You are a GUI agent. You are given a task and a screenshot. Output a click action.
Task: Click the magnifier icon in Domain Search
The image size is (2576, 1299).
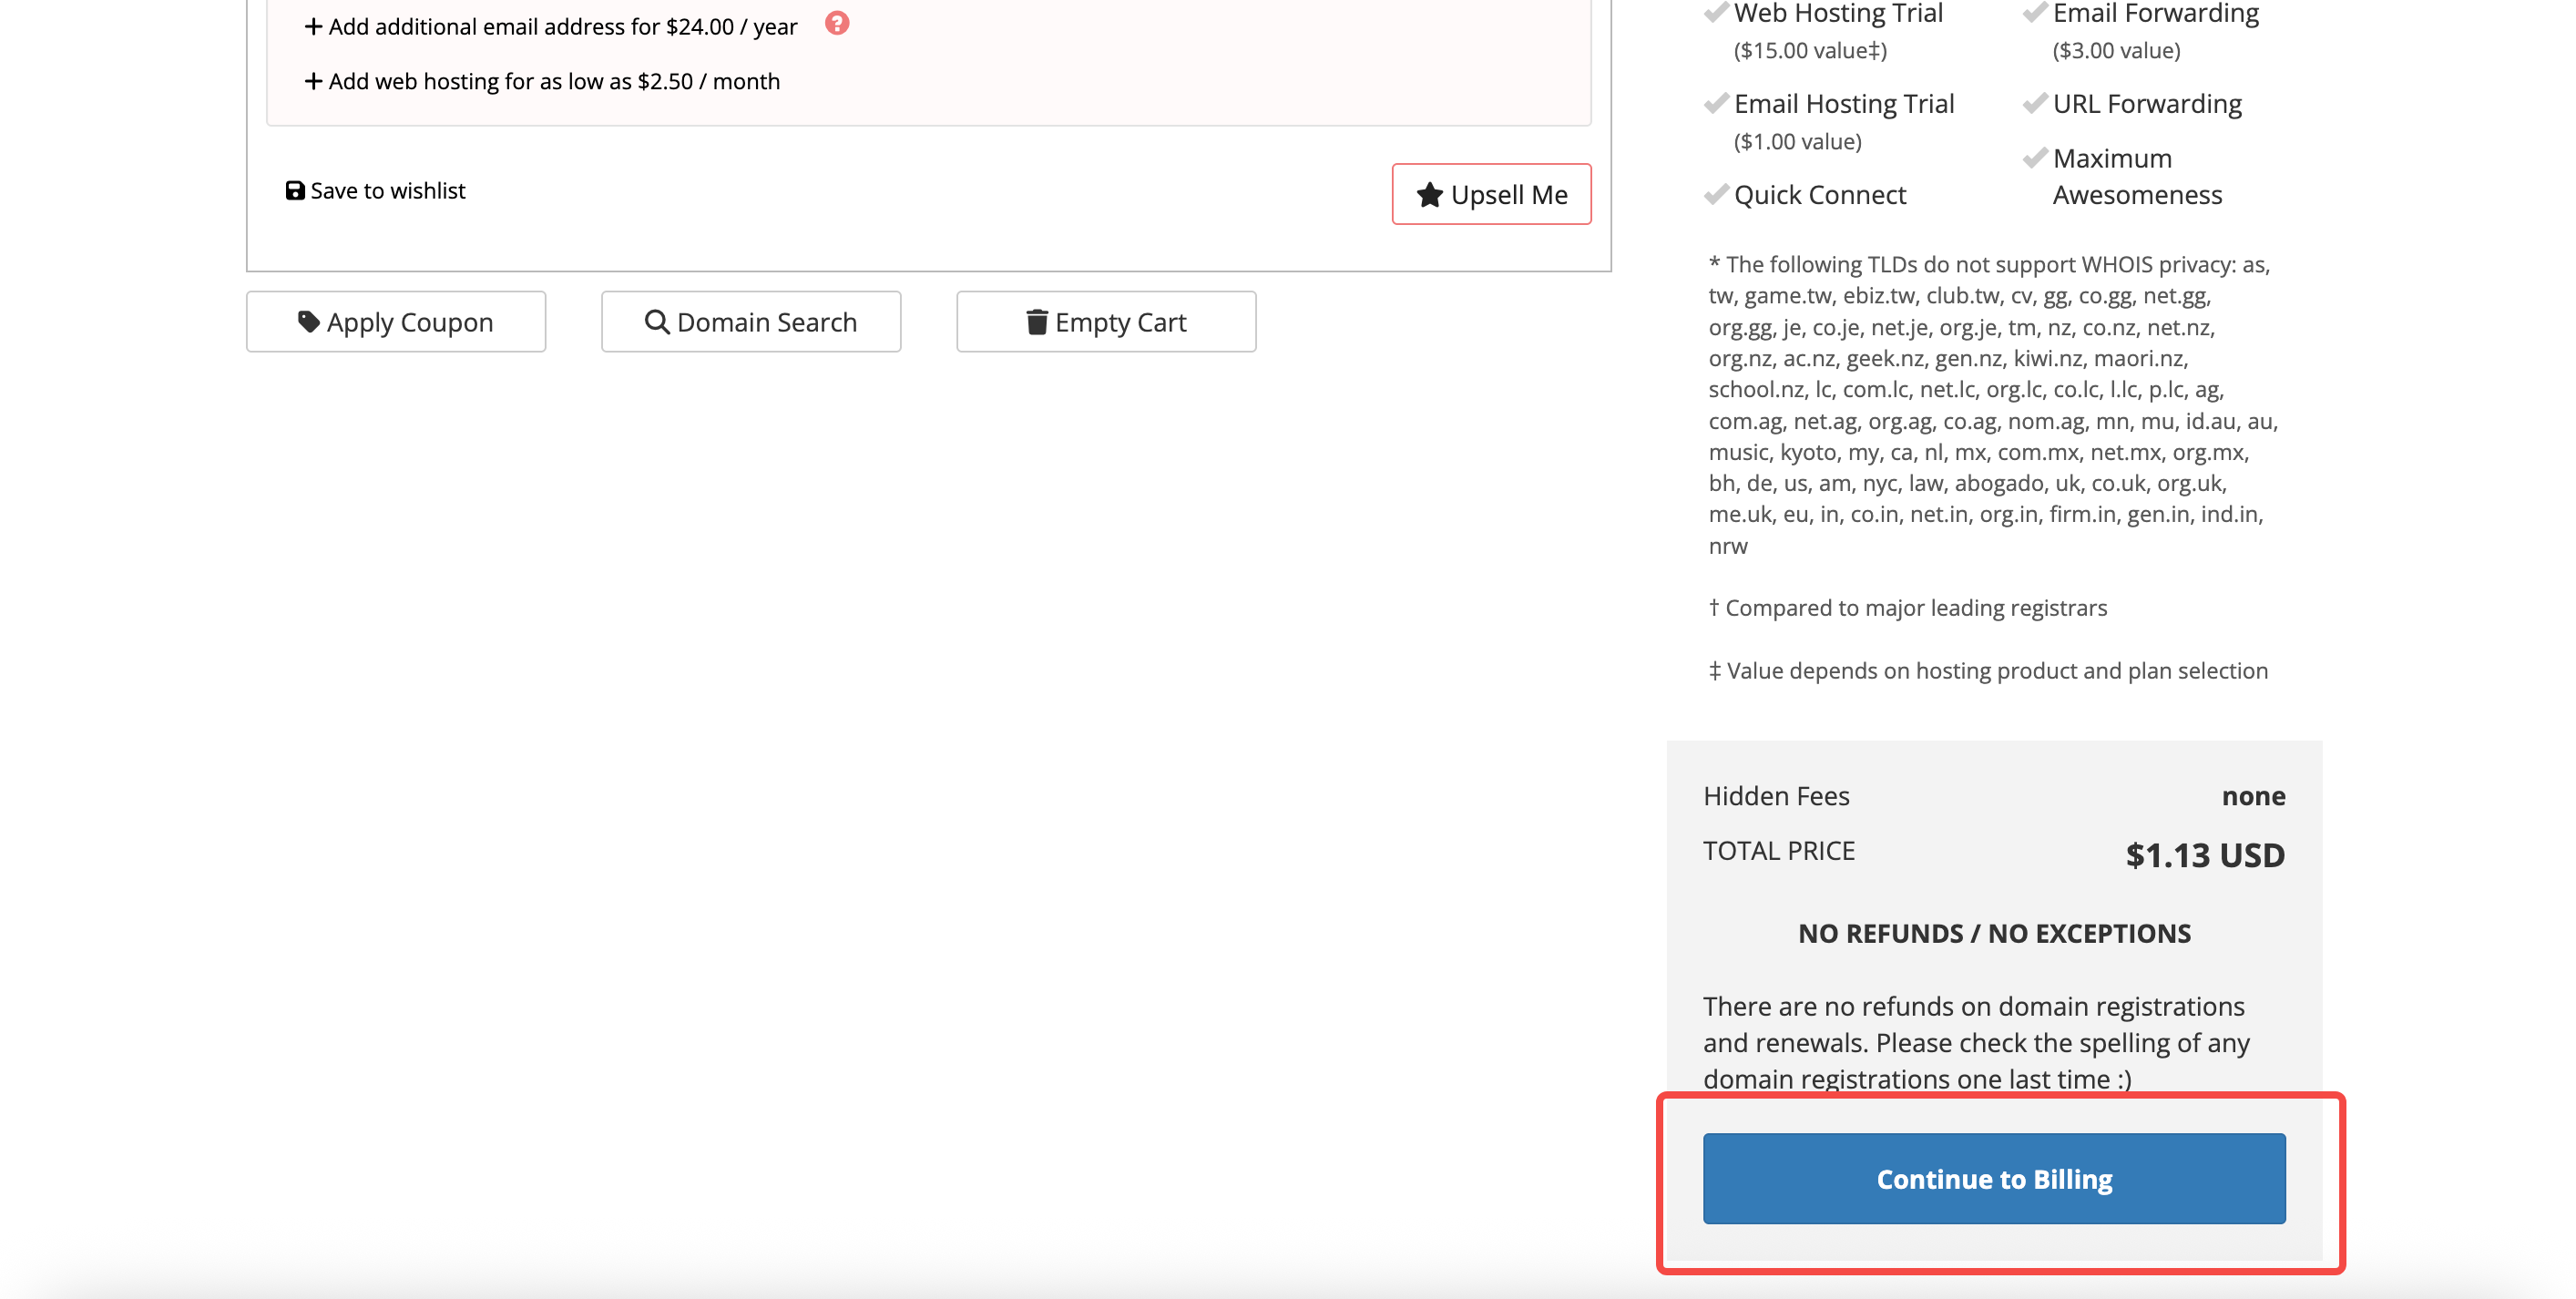(x=657, y=321)
